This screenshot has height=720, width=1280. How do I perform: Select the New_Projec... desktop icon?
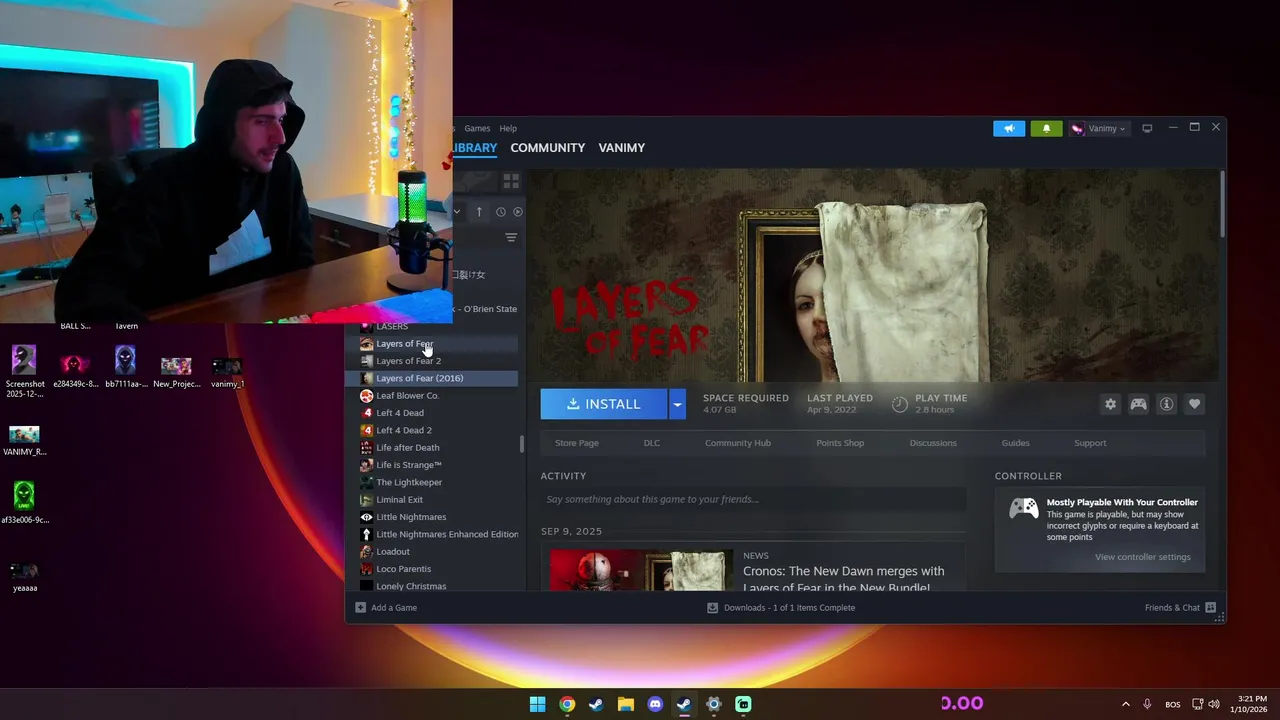pos(176,371)
